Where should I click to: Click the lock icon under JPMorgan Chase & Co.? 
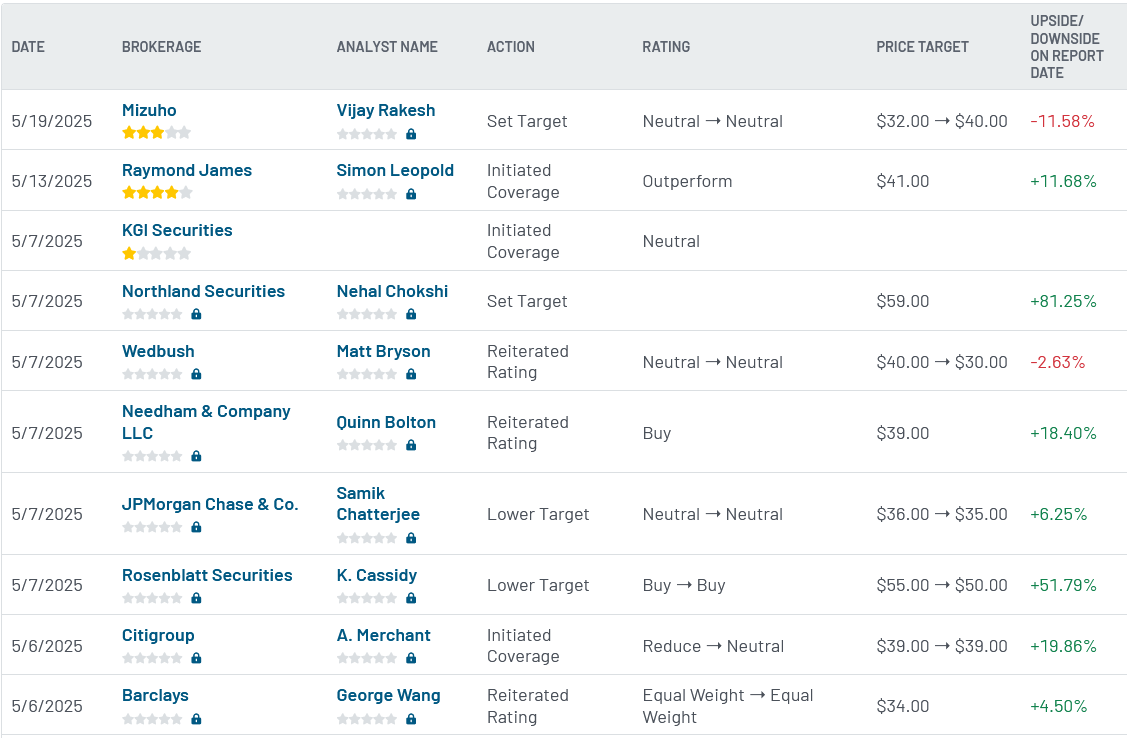tap(196, 527)
